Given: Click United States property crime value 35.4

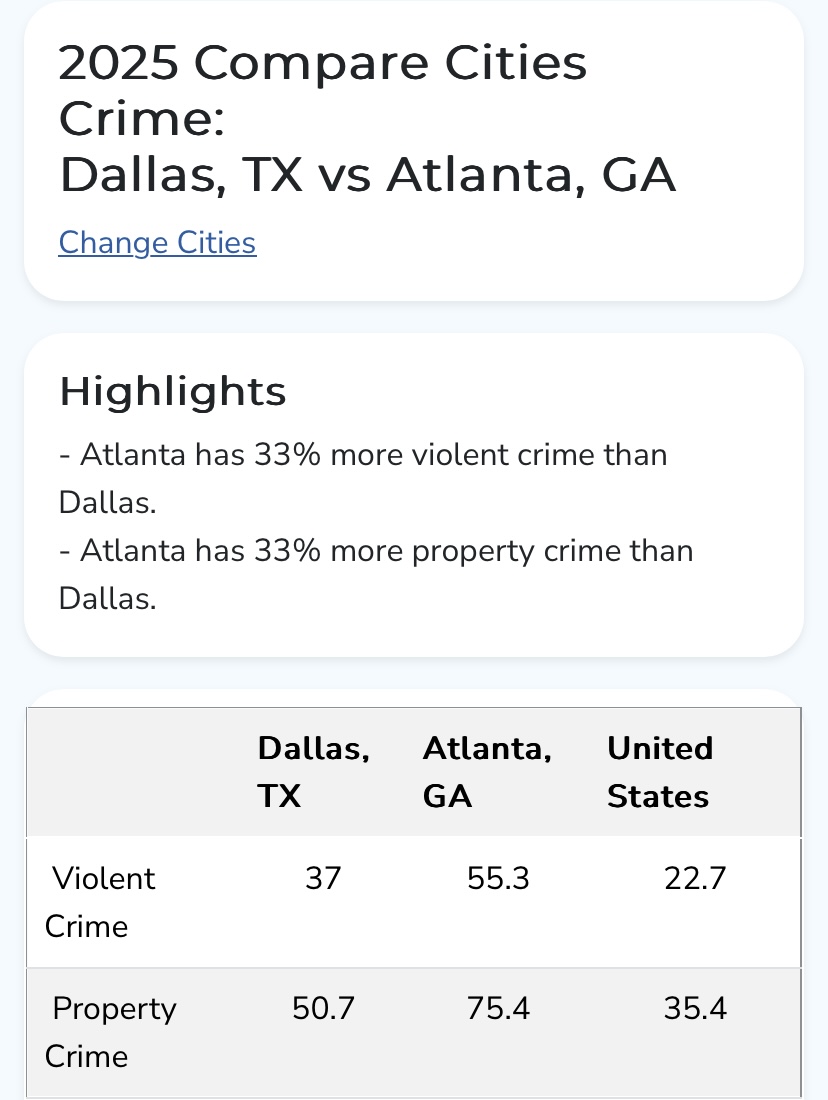Looking at the screenshot, I should [x=695, y=1008].
